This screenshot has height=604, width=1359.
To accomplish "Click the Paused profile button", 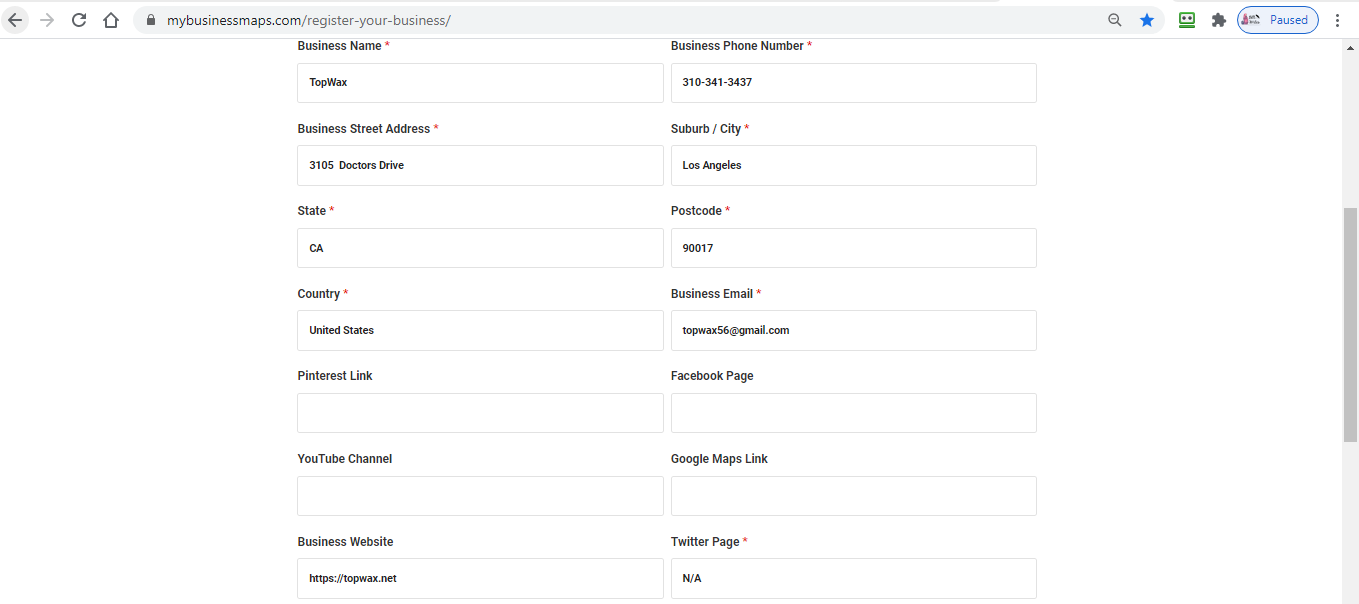I will pos(1277,20).
